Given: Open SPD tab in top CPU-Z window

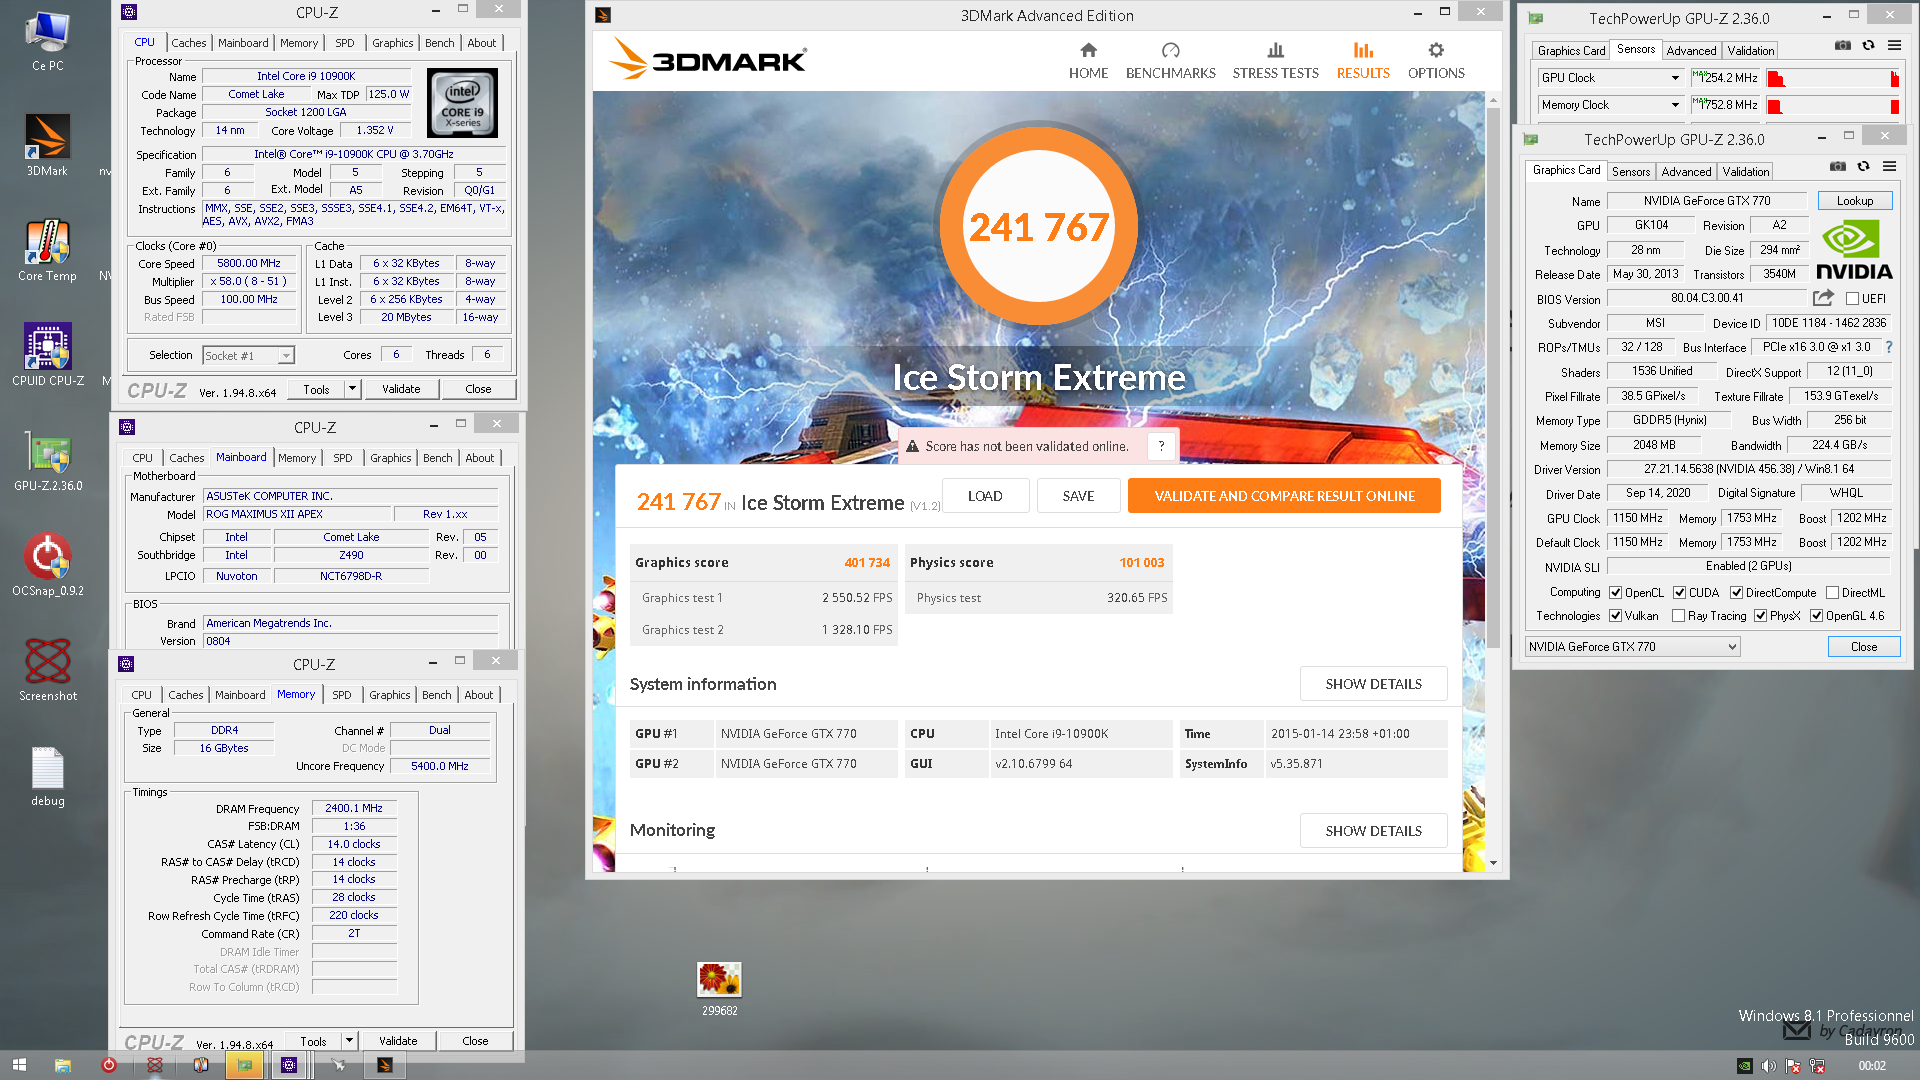Looking at the screenshot, I should pos(344,43).
